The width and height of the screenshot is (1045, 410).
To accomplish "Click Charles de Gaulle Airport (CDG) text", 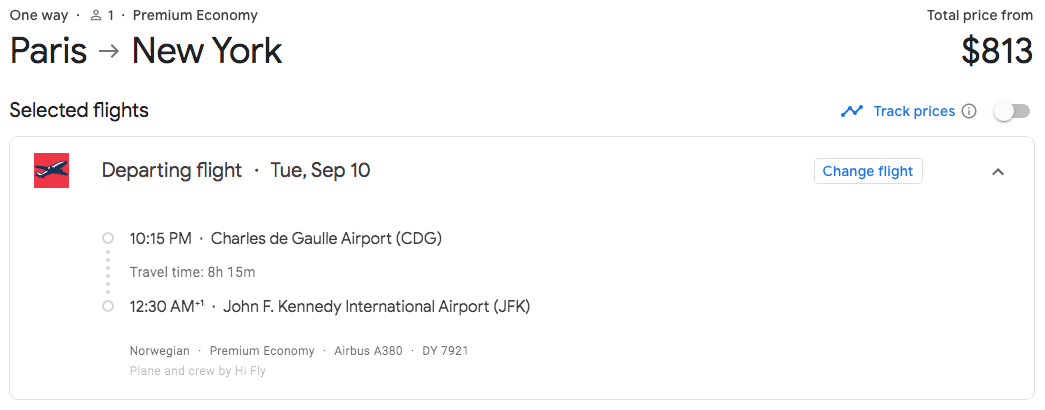I will [326, 238].
